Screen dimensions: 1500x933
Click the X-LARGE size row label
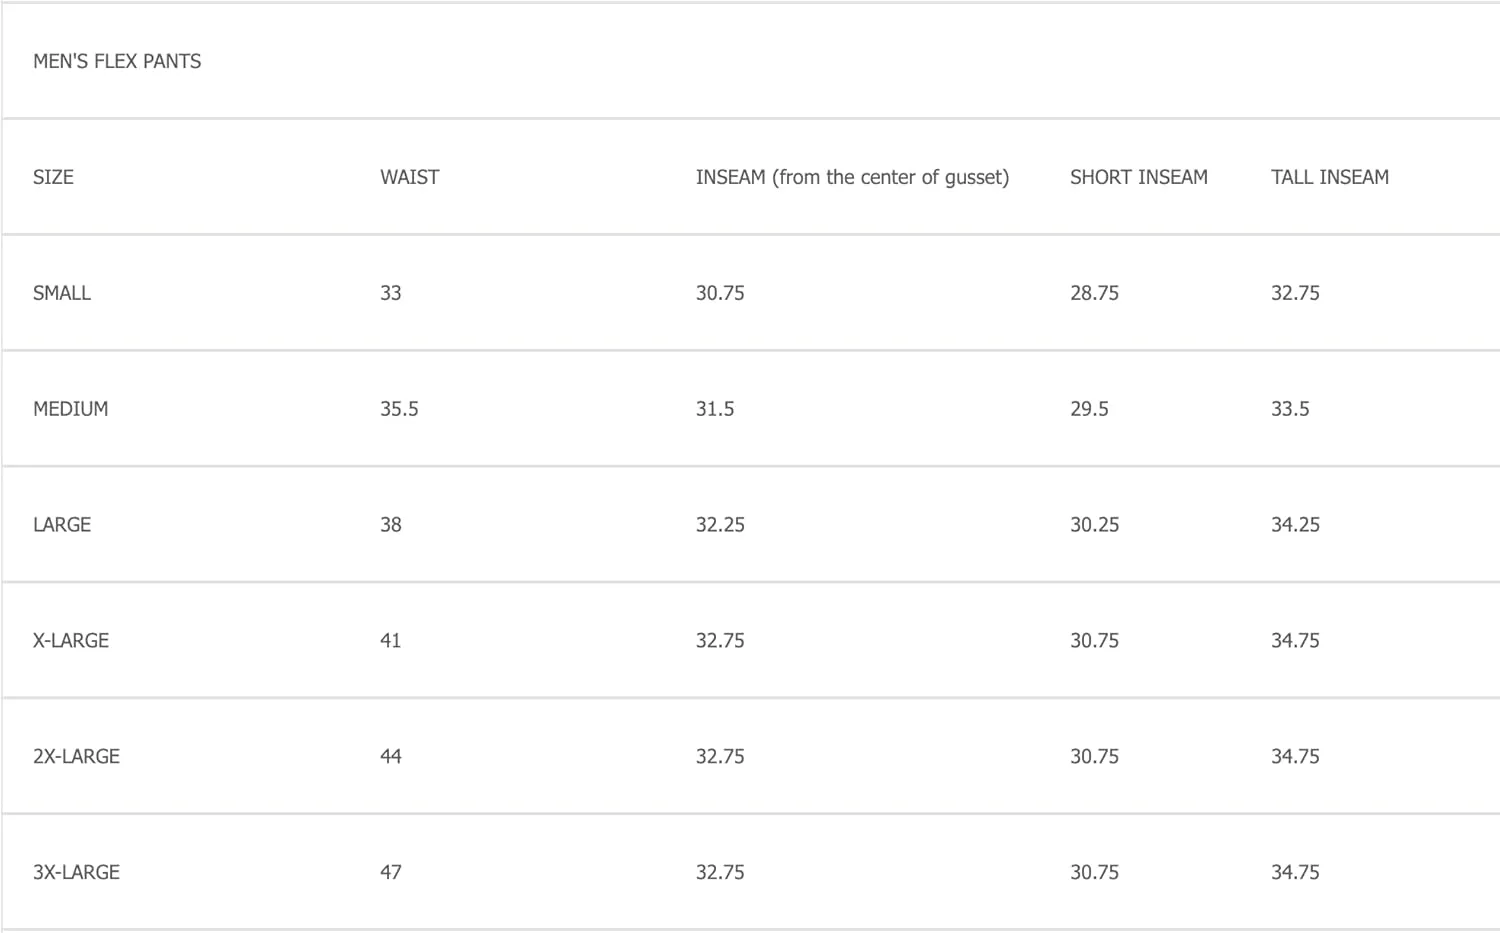tap(71, 641)
